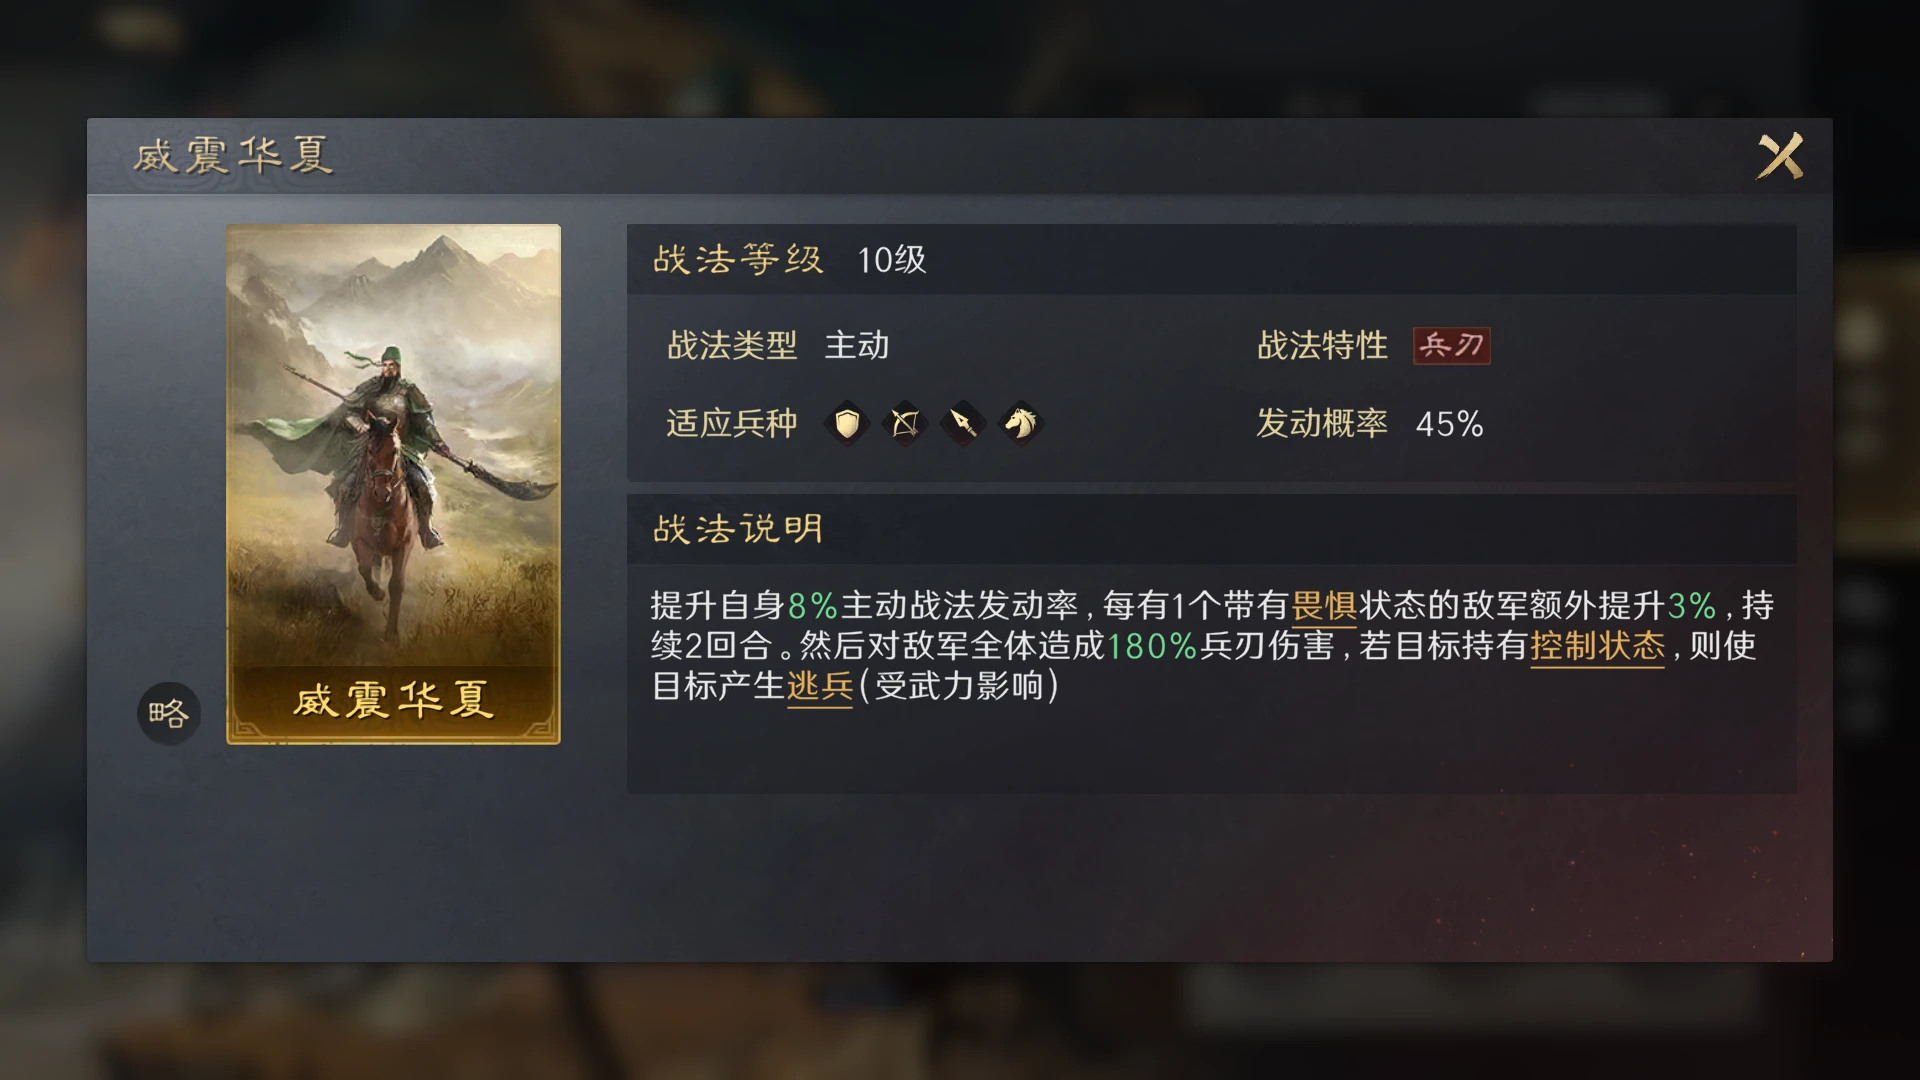Toggle the 略 brief description button
The image size is (1920, 1080).
169,713
